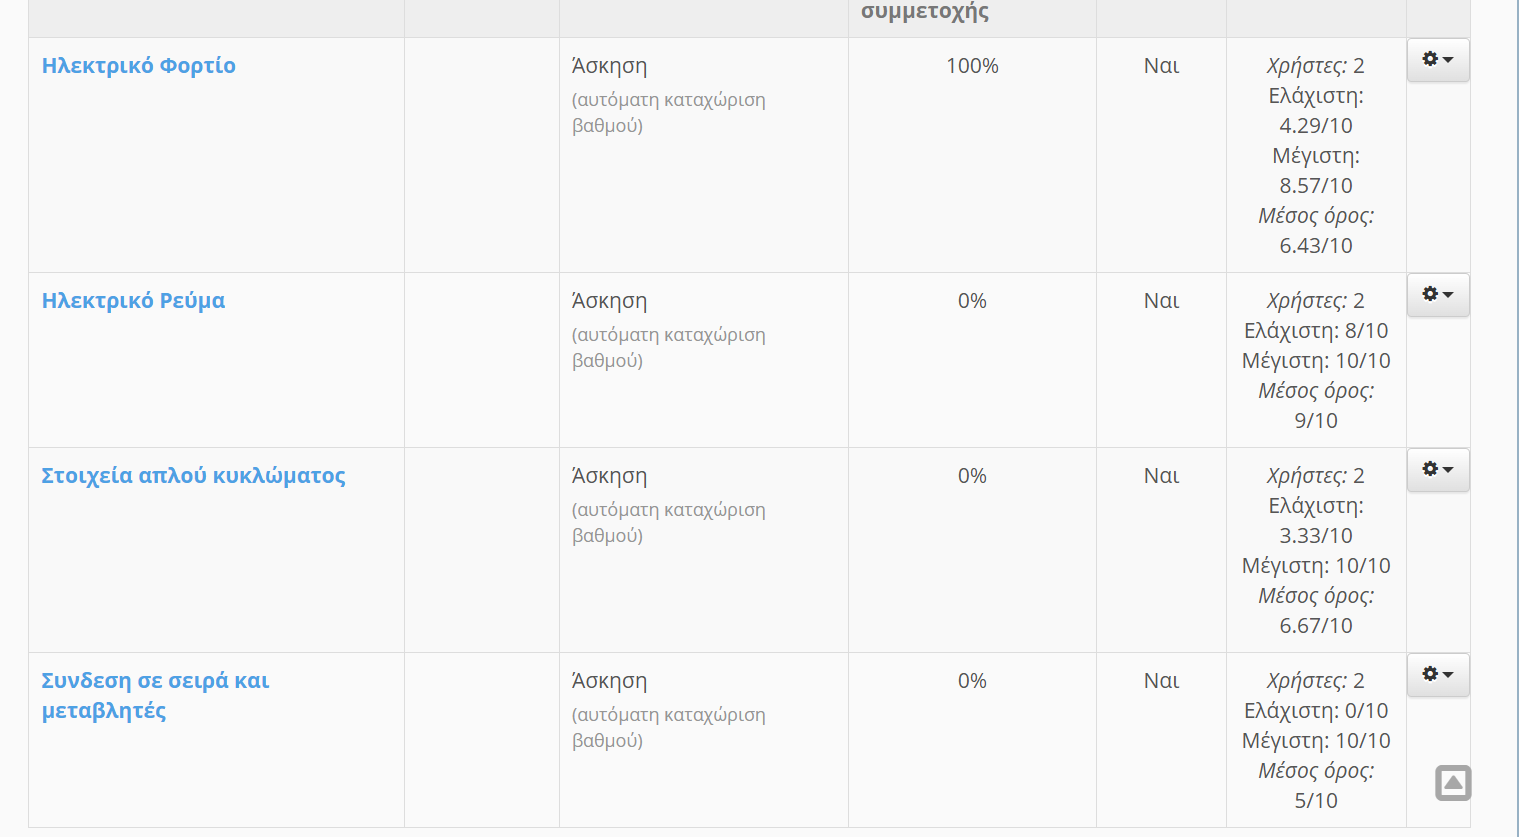Click the συμμετοχής column header
This screenshot has width=1519, height=837.
(x=925, y=12)
